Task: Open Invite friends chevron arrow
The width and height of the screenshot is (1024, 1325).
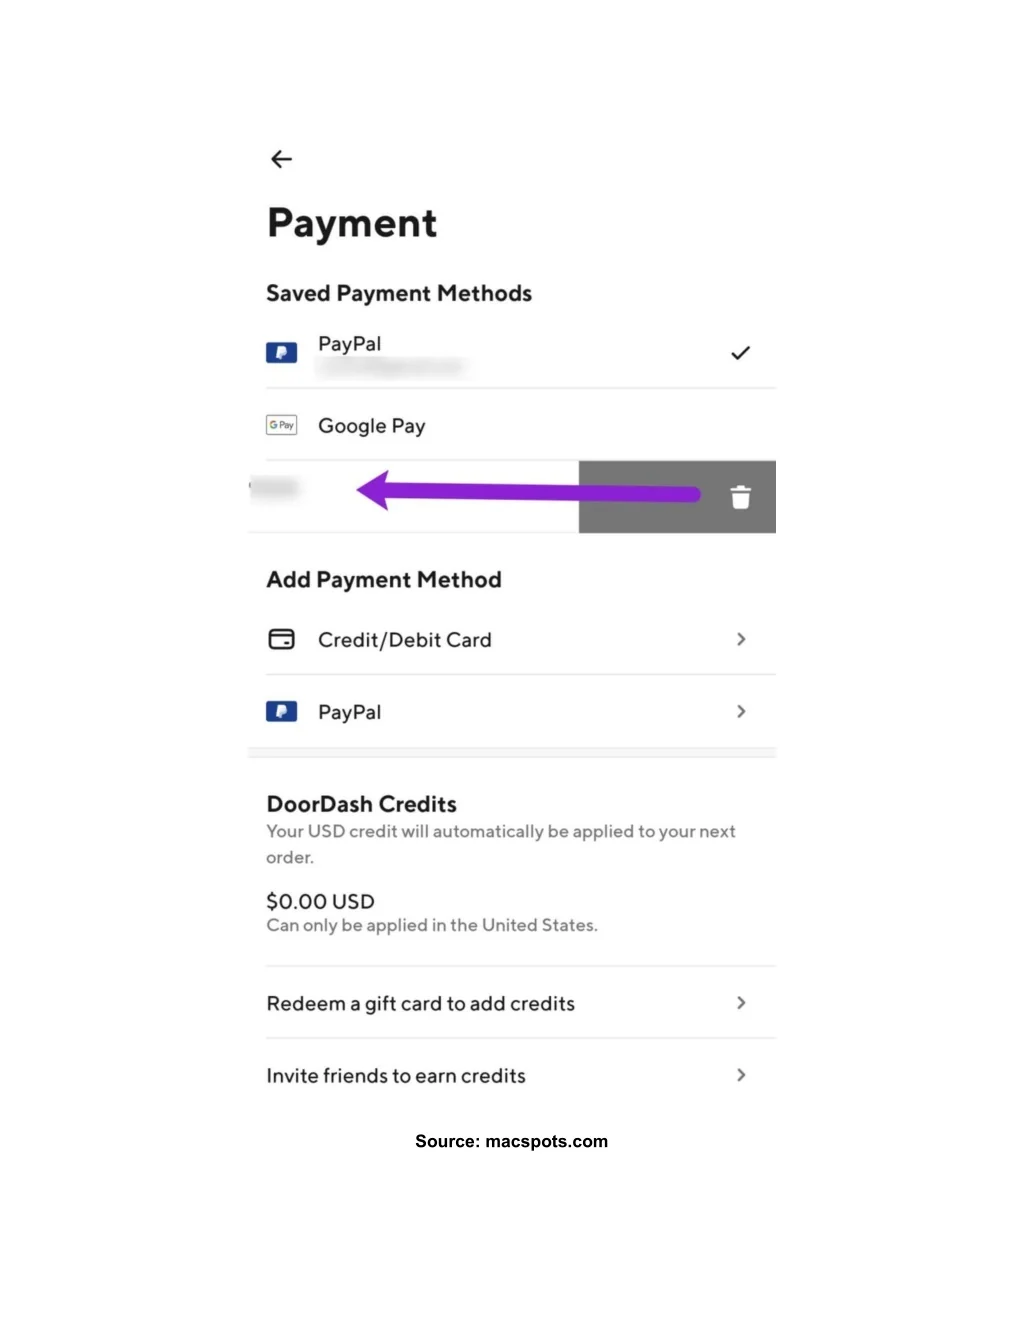Action: coord(741,1075)
